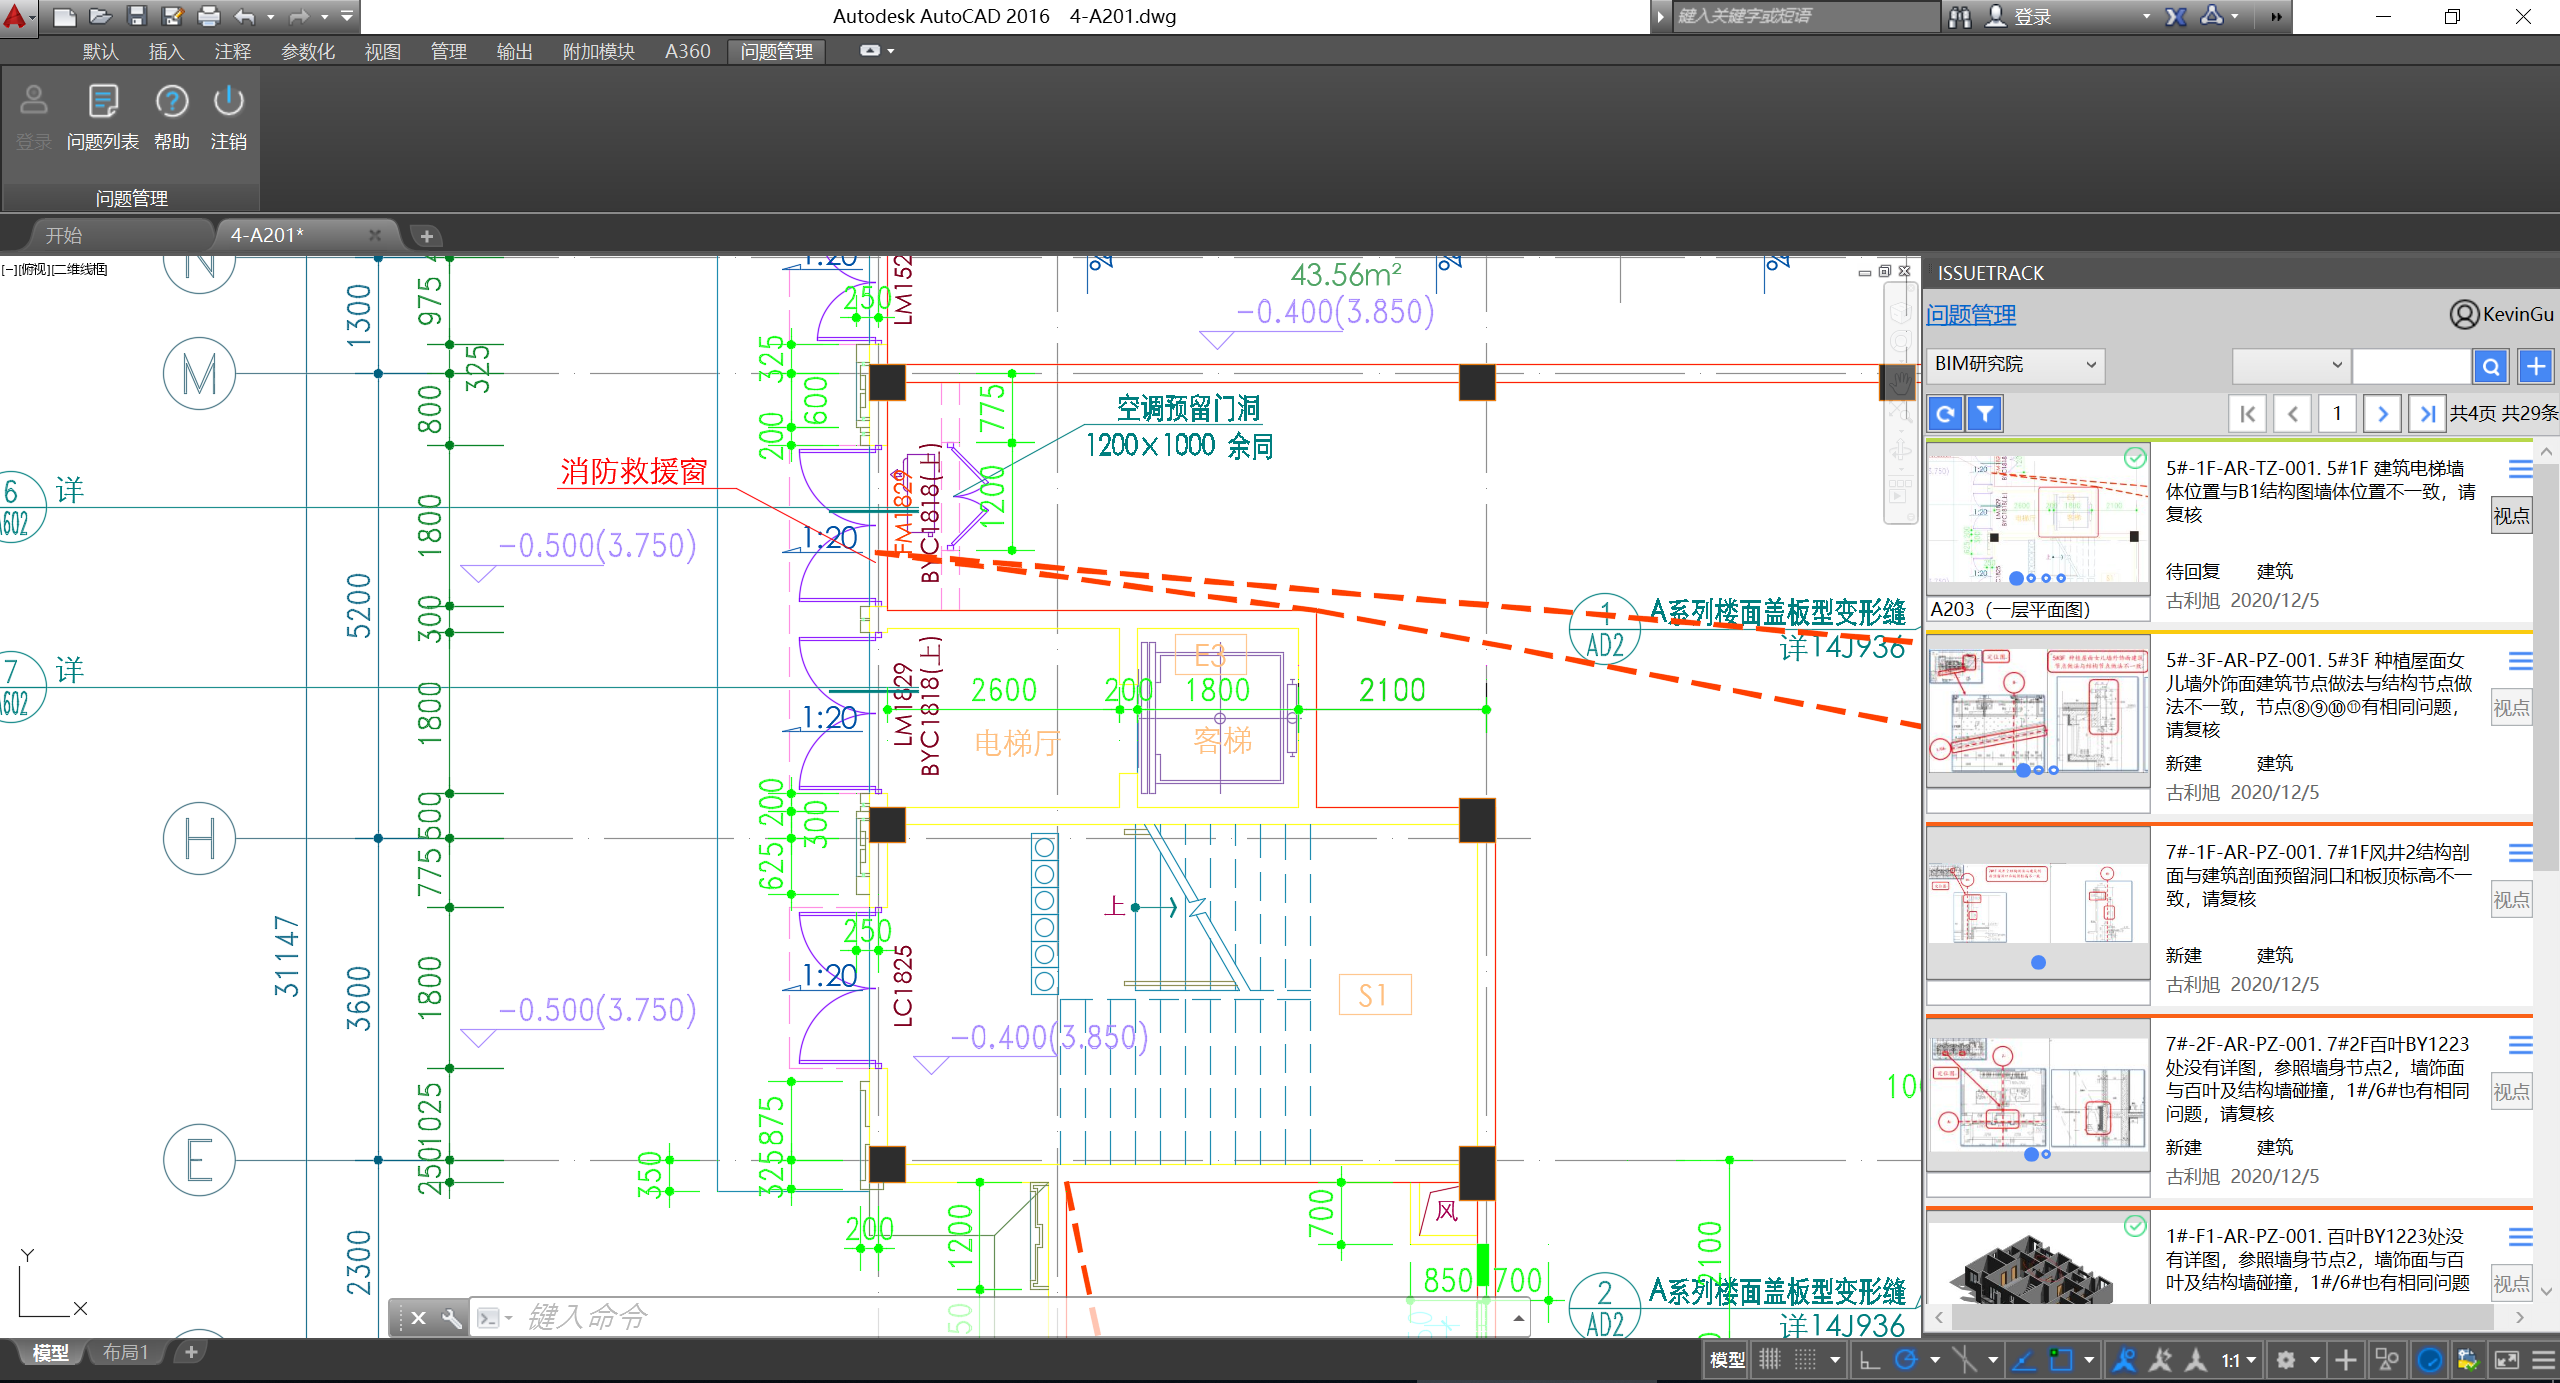
Task: Open the issue filter funnel button
Action: click(x=1984, y=413)
